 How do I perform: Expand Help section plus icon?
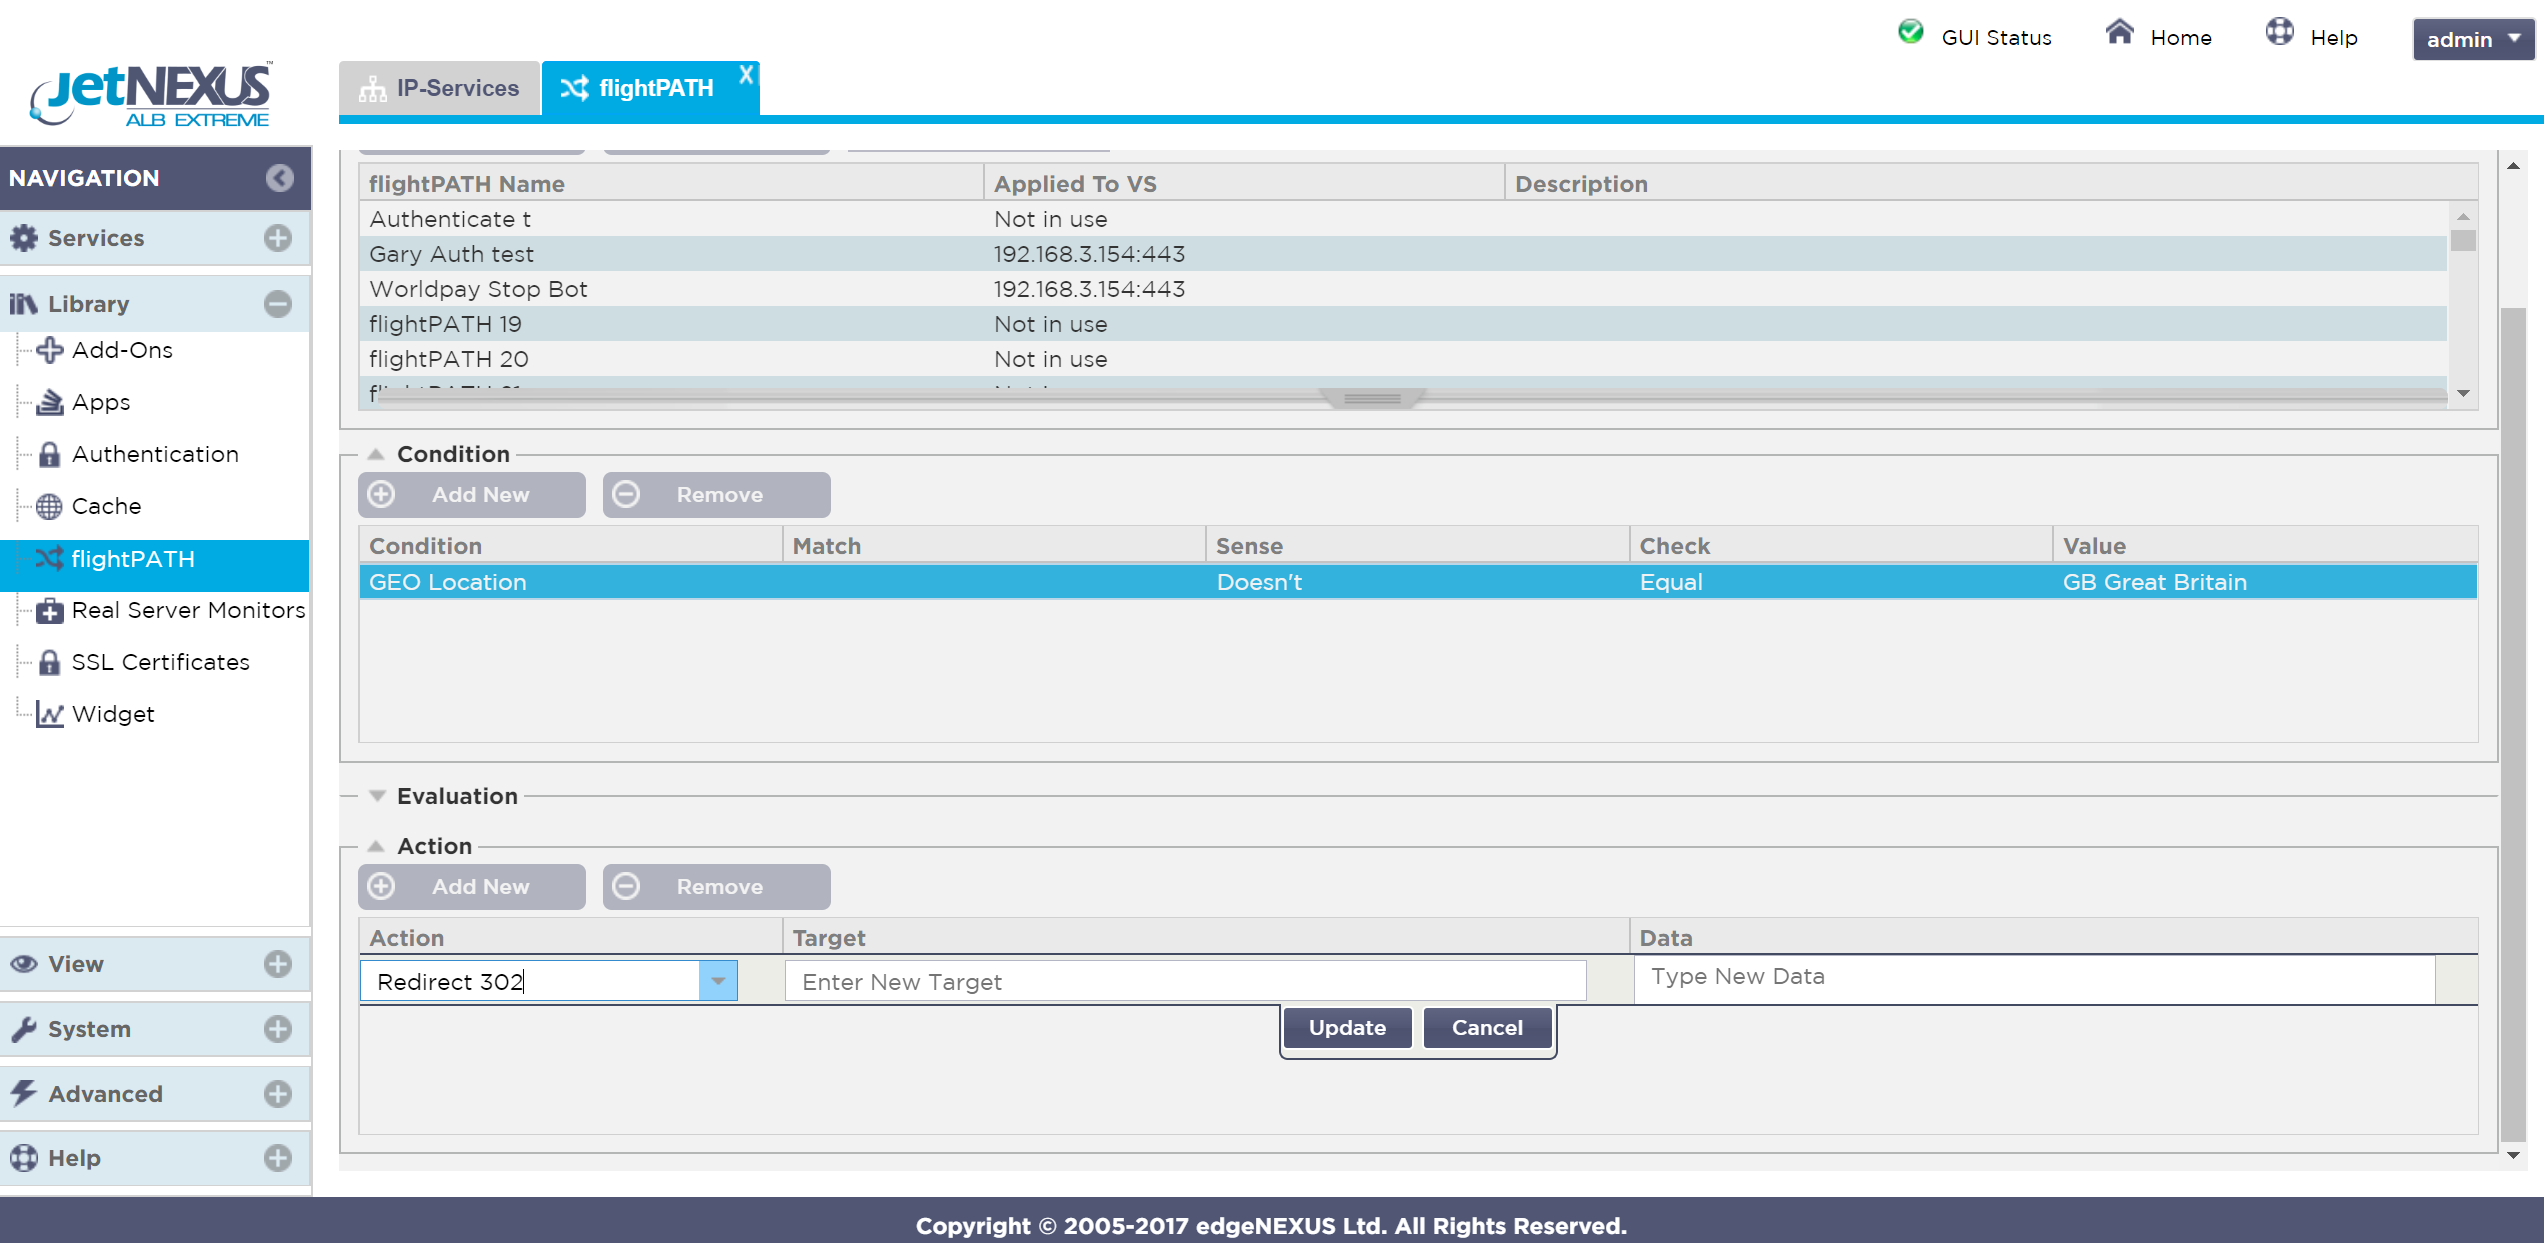[x=278, y=1158]
